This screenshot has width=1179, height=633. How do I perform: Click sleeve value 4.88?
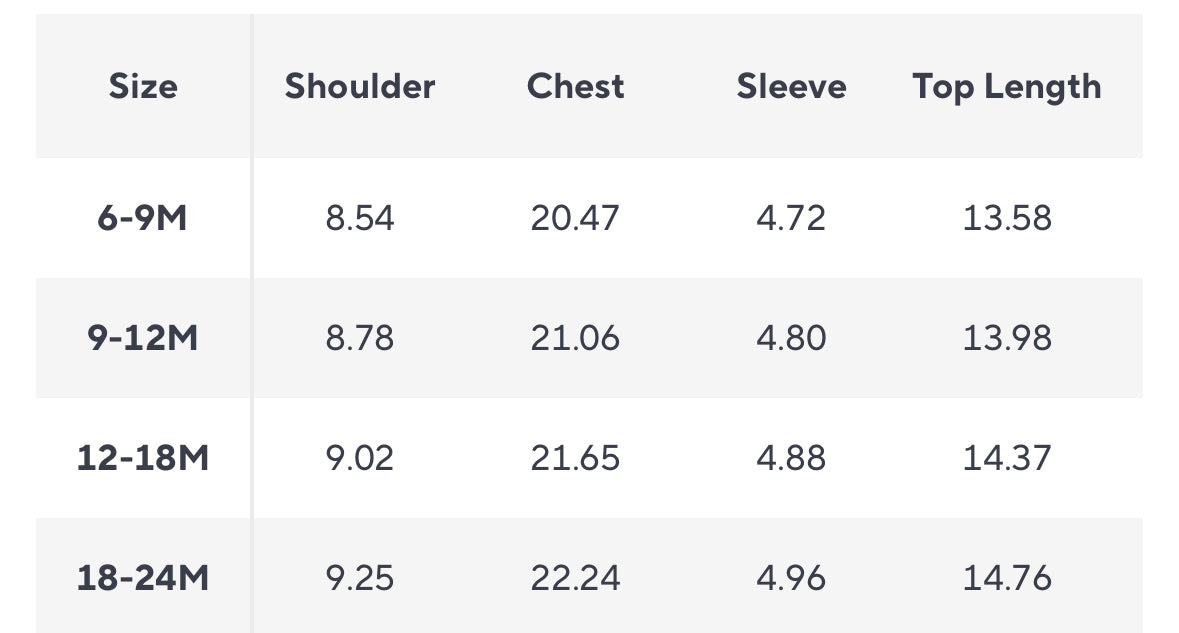tap(791, 458)
